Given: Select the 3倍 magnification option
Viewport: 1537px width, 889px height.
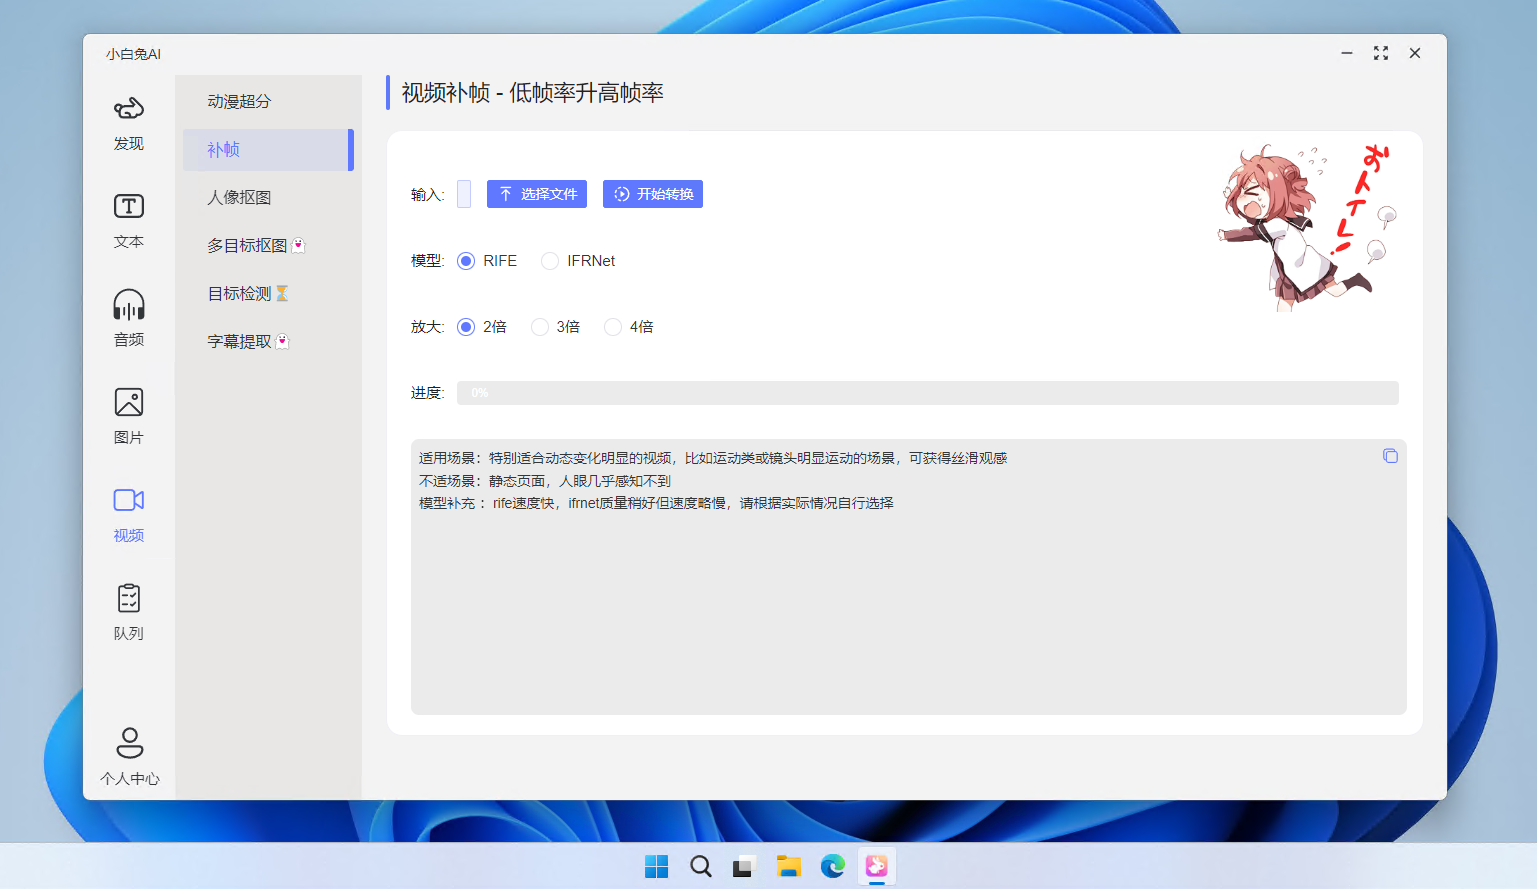Looking at the screenshot, I should coord(540,326).
